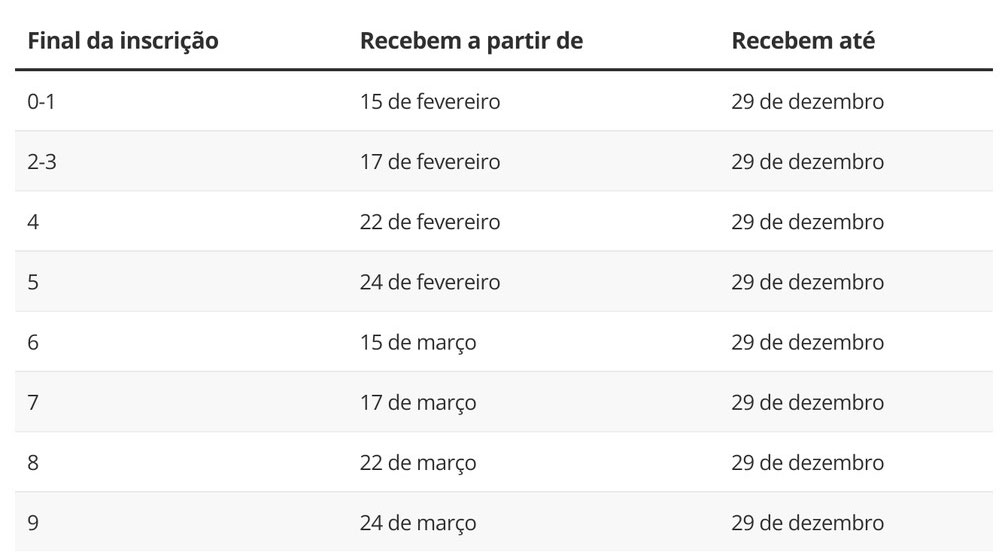
Task: Select the '0-1' inscription cell
Action: 41,102
